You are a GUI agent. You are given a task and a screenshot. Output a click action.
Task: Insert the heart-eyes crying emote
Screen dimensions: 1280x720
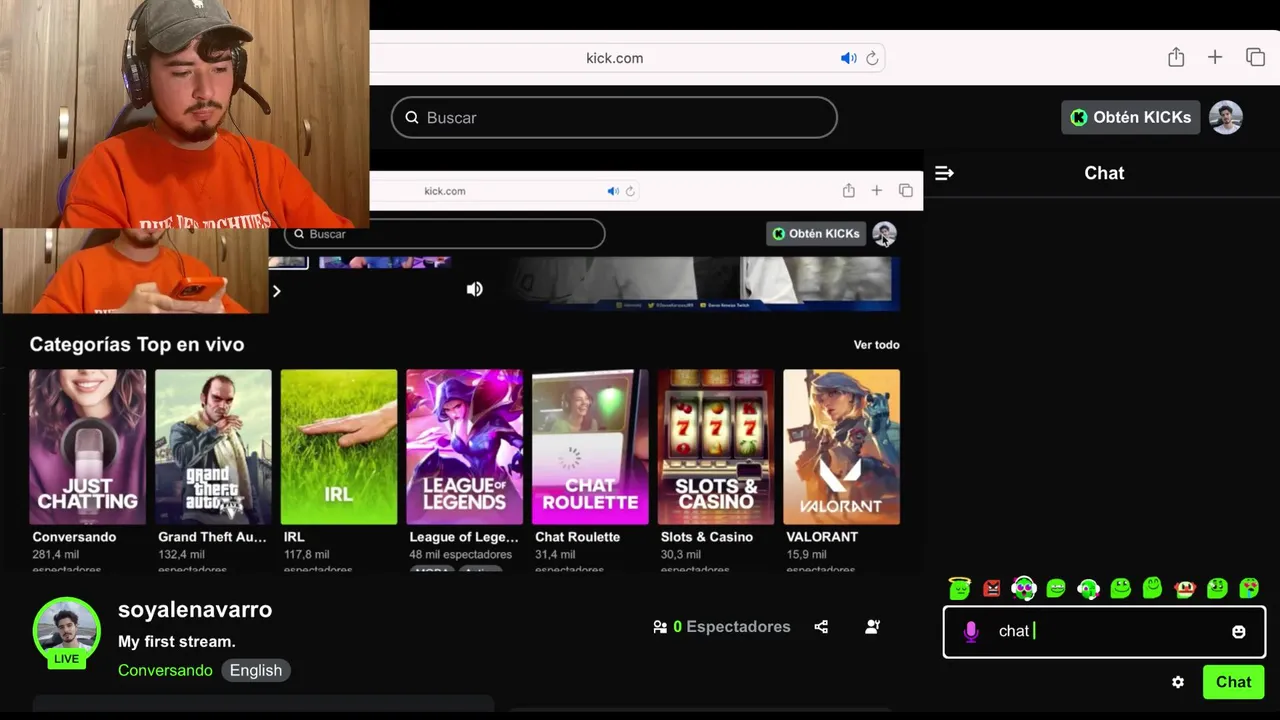click(1249, 588)
